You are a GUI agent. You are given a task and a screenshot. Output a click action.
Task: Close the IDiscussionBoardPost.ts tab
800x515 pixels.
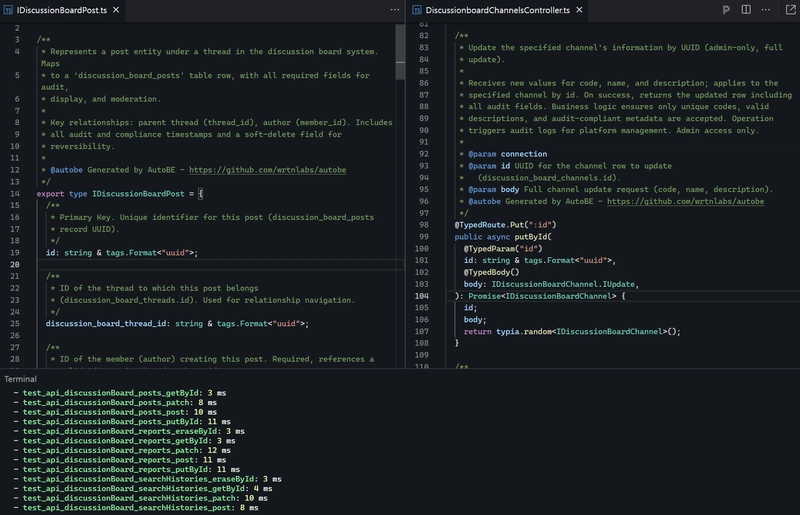tap(116, 9)
